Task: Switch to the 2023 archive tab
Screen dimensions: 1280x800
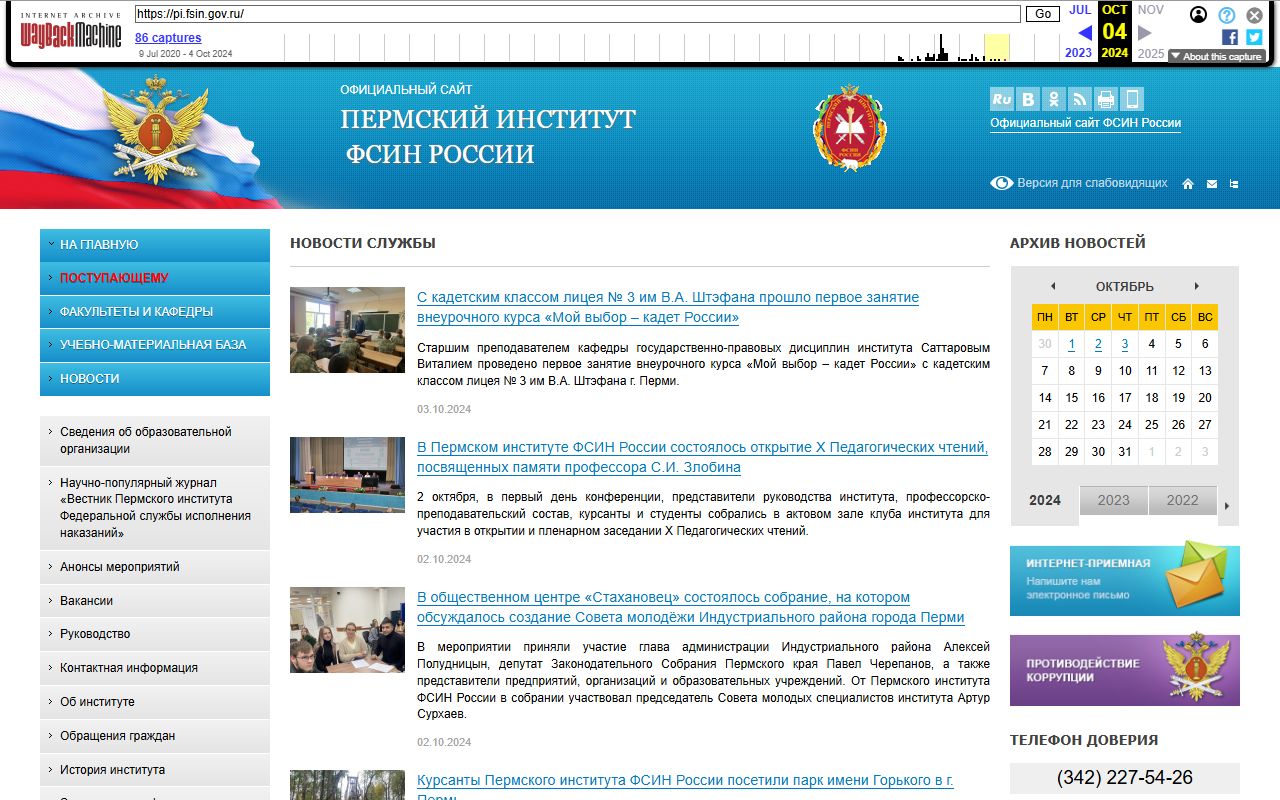Action: 1113,500
